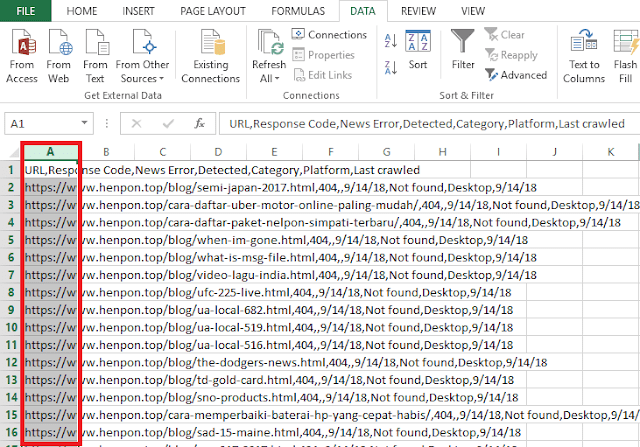Select row 12 header
This screenshot has width=640, height=447.
point(11,362)
